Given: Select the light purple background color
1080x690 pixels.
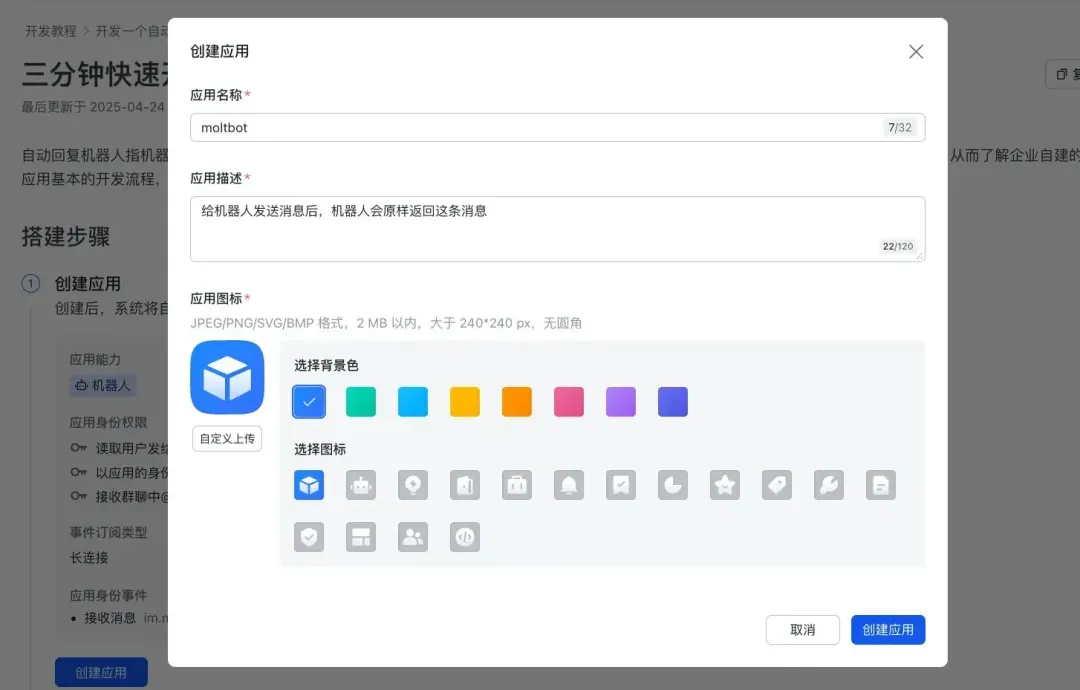Looking at the screenshot, I should [x=621, y=402].
